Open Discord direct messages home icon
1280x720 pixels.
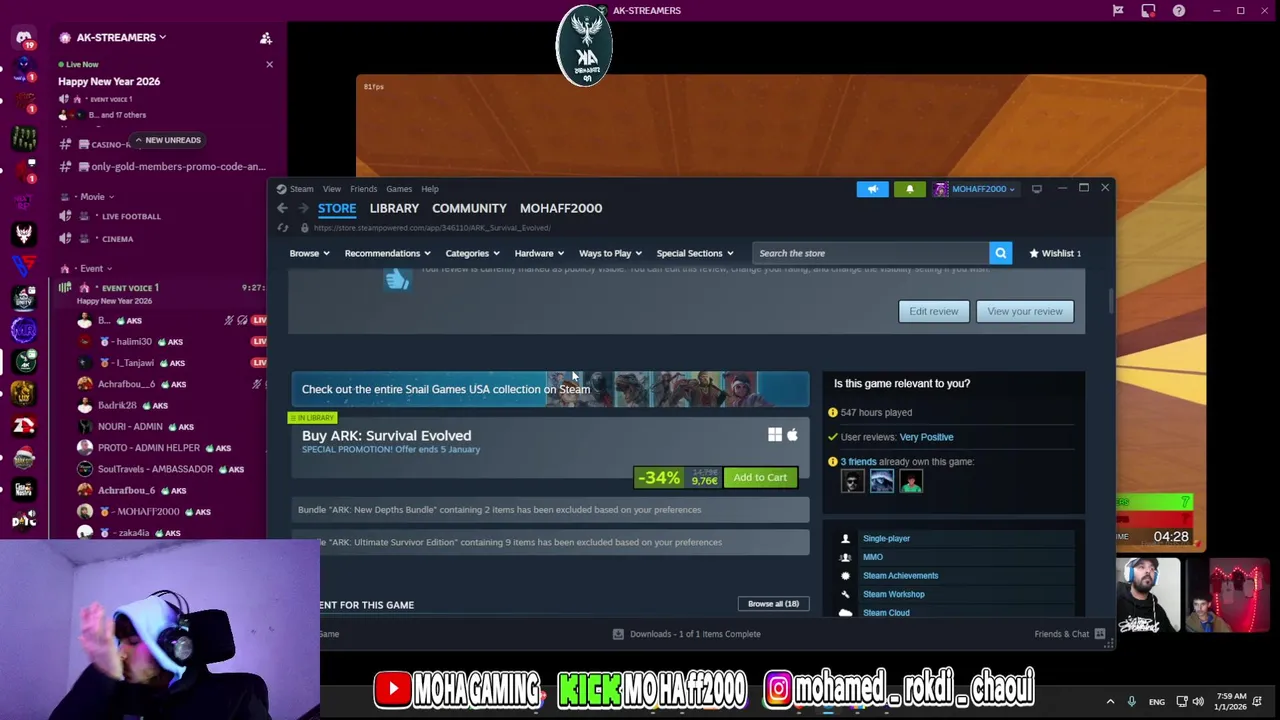pyautogui.click(x=24, y=38)
